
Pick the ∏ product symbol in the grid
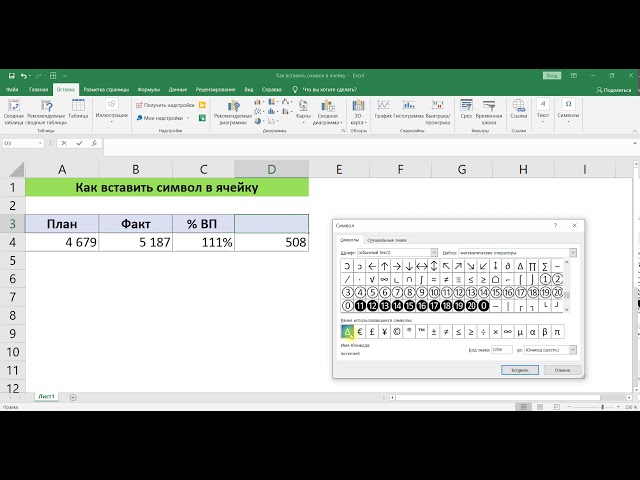pyautogui.click(x=532, y=267)
